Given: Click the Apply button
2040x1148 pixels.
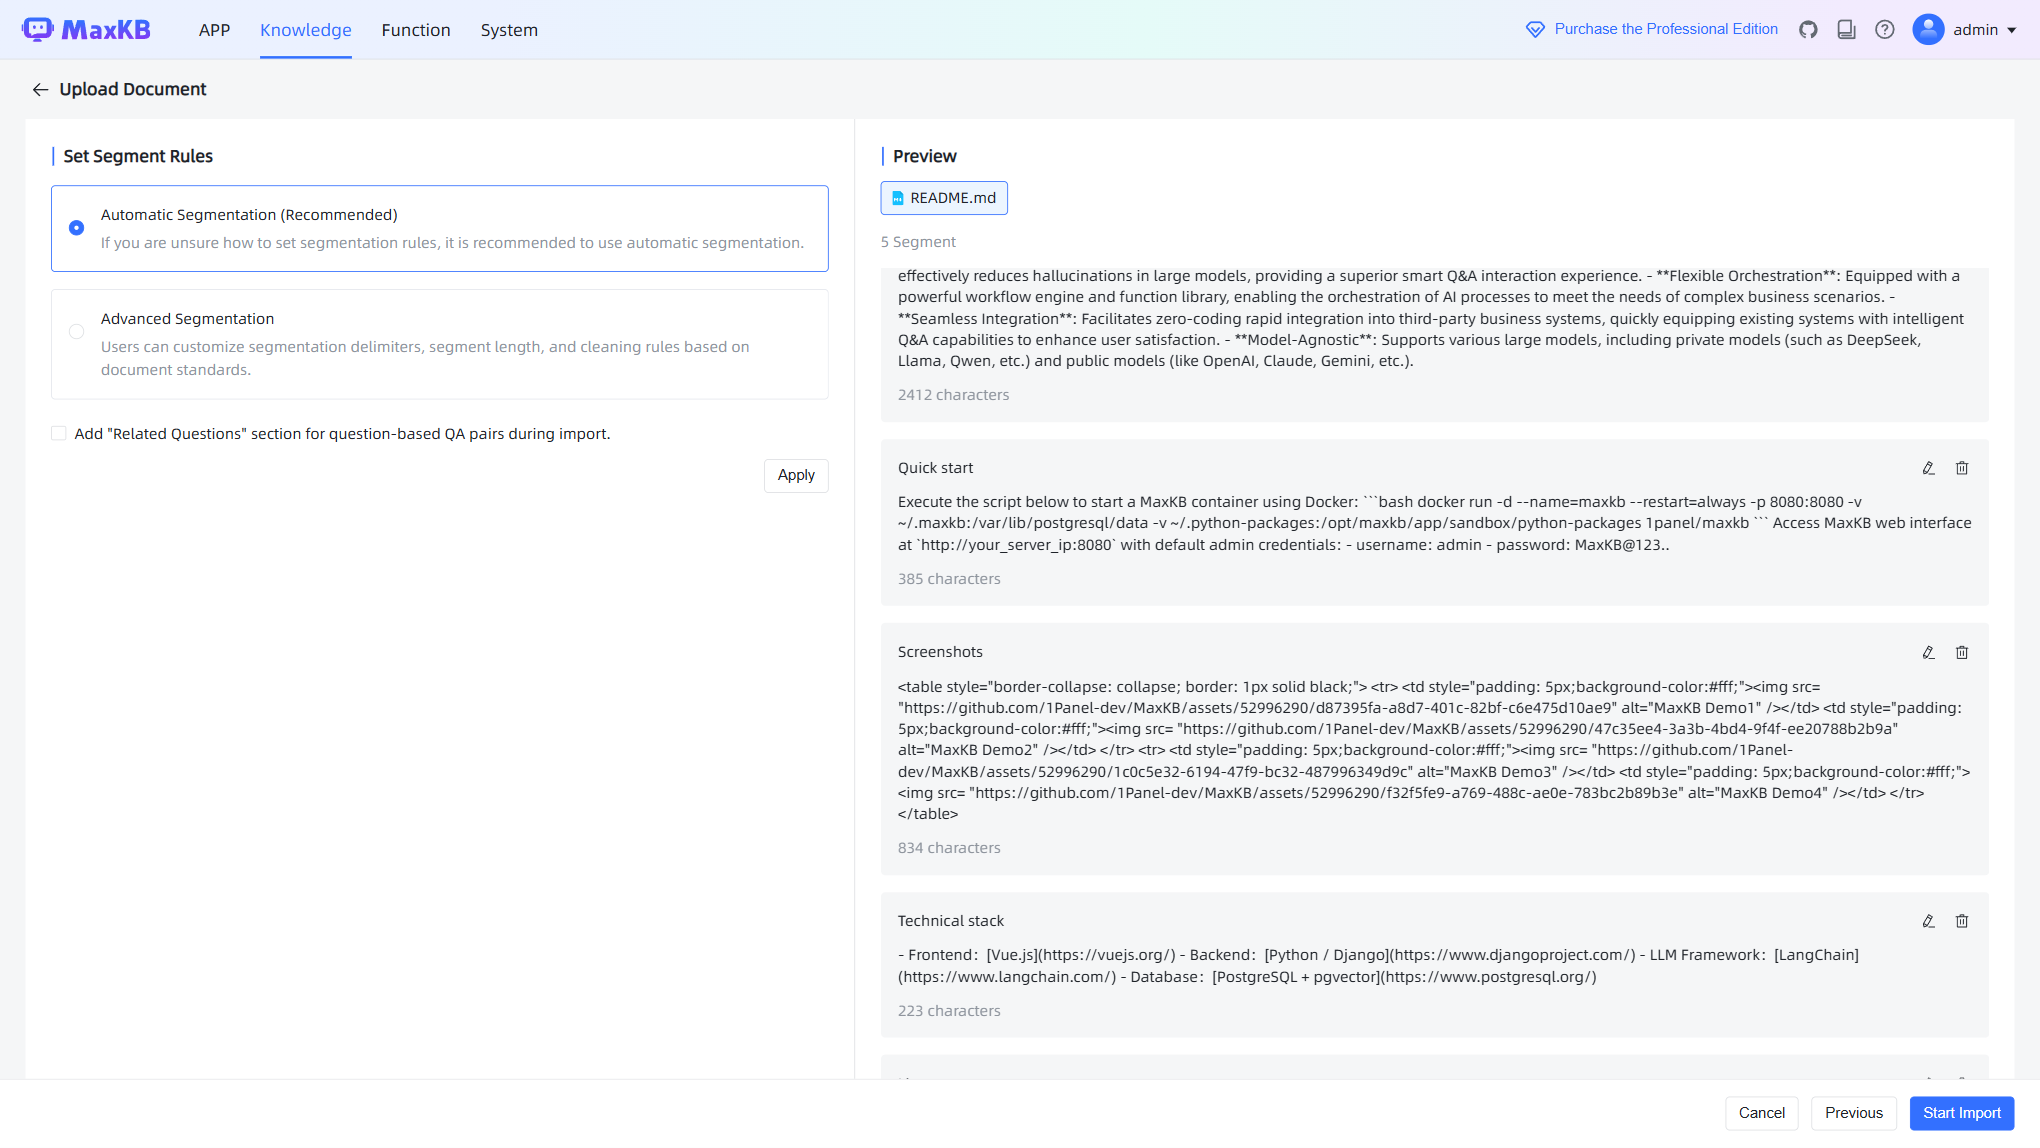Looking at the screenshot, I should (796, 476).
